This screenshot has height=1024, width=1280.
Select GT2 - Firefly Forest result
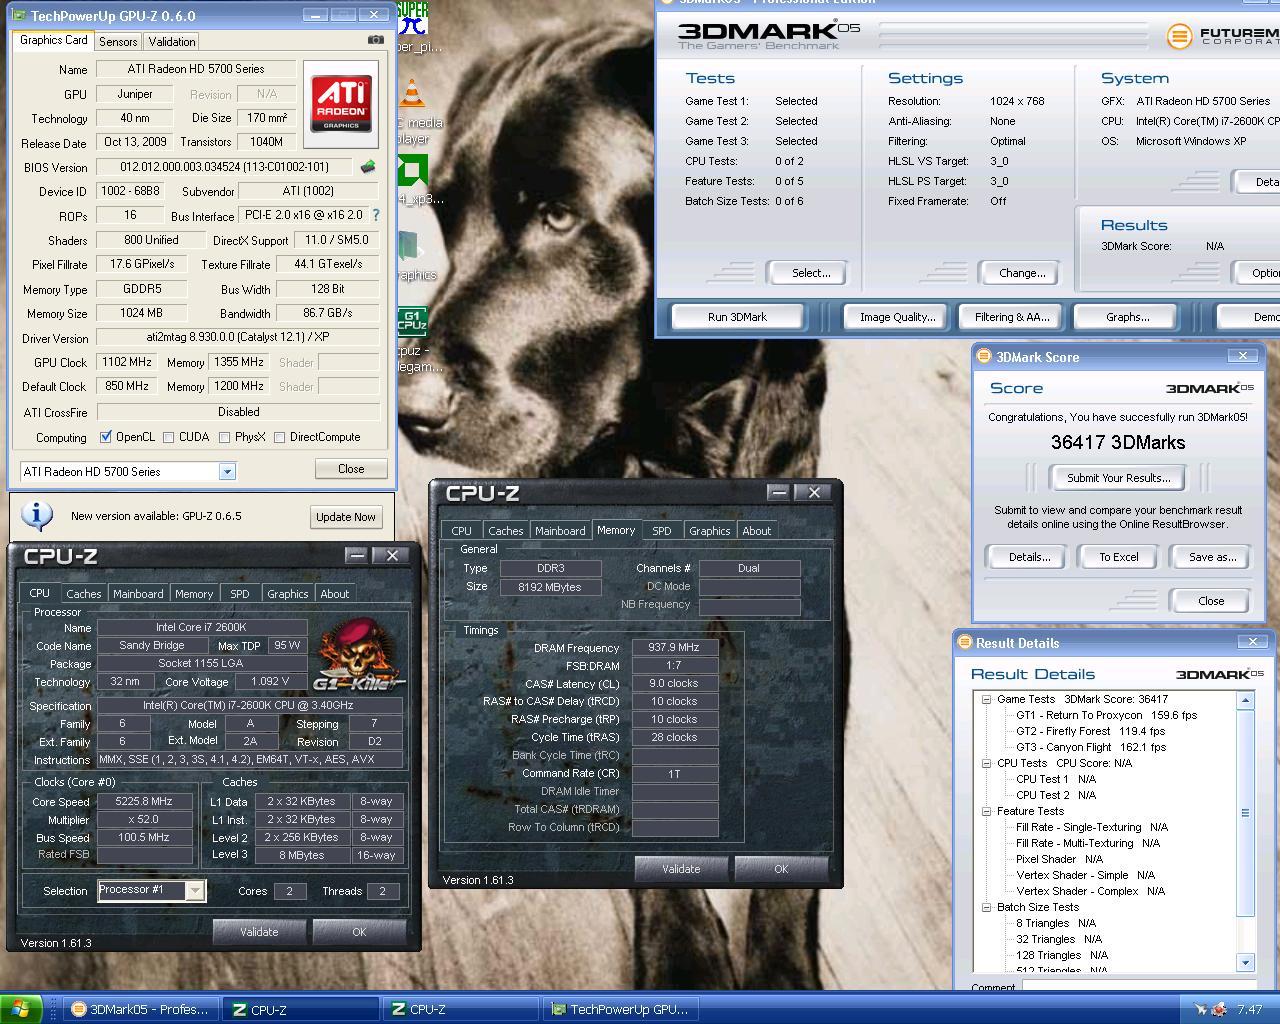point(1091,731)
